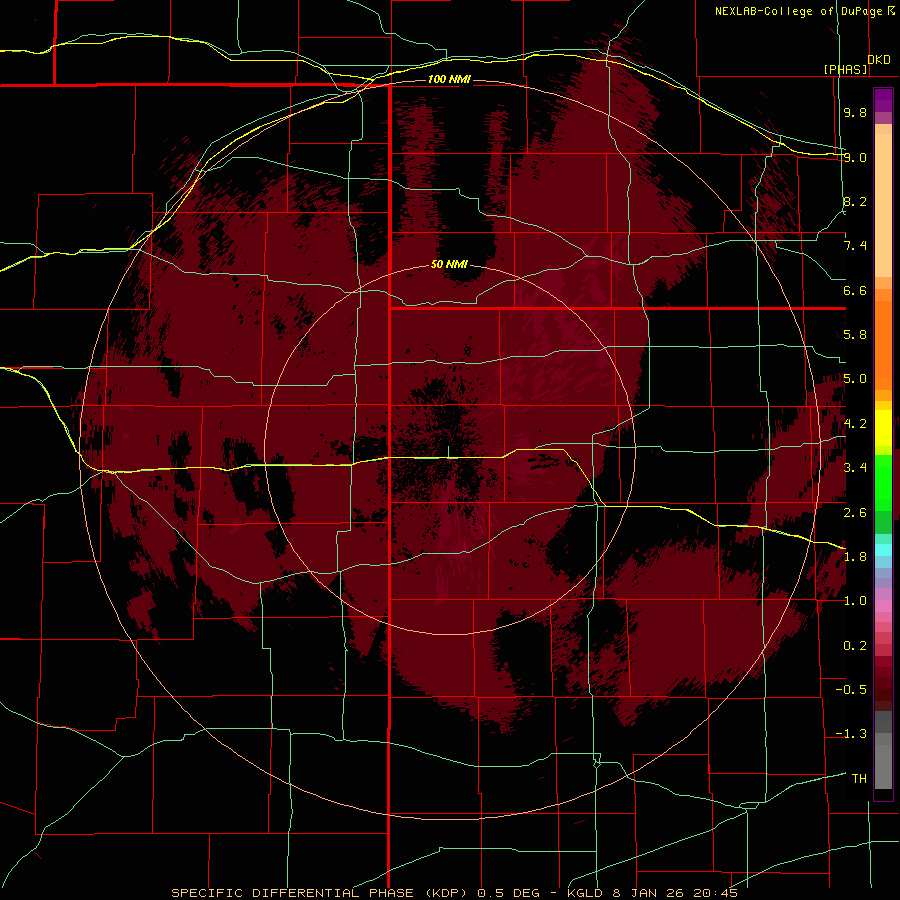Click the orange segment of the color bar

click(x=883, y=344)
